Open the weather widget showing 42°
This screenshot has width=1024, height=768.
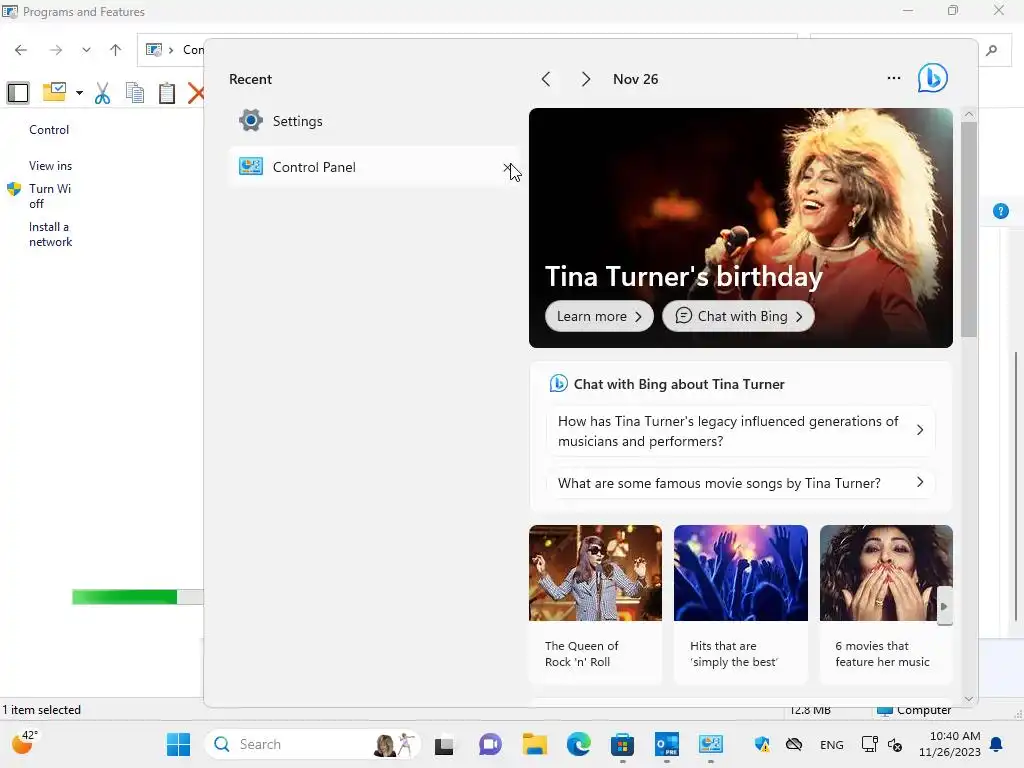(24, 743)
